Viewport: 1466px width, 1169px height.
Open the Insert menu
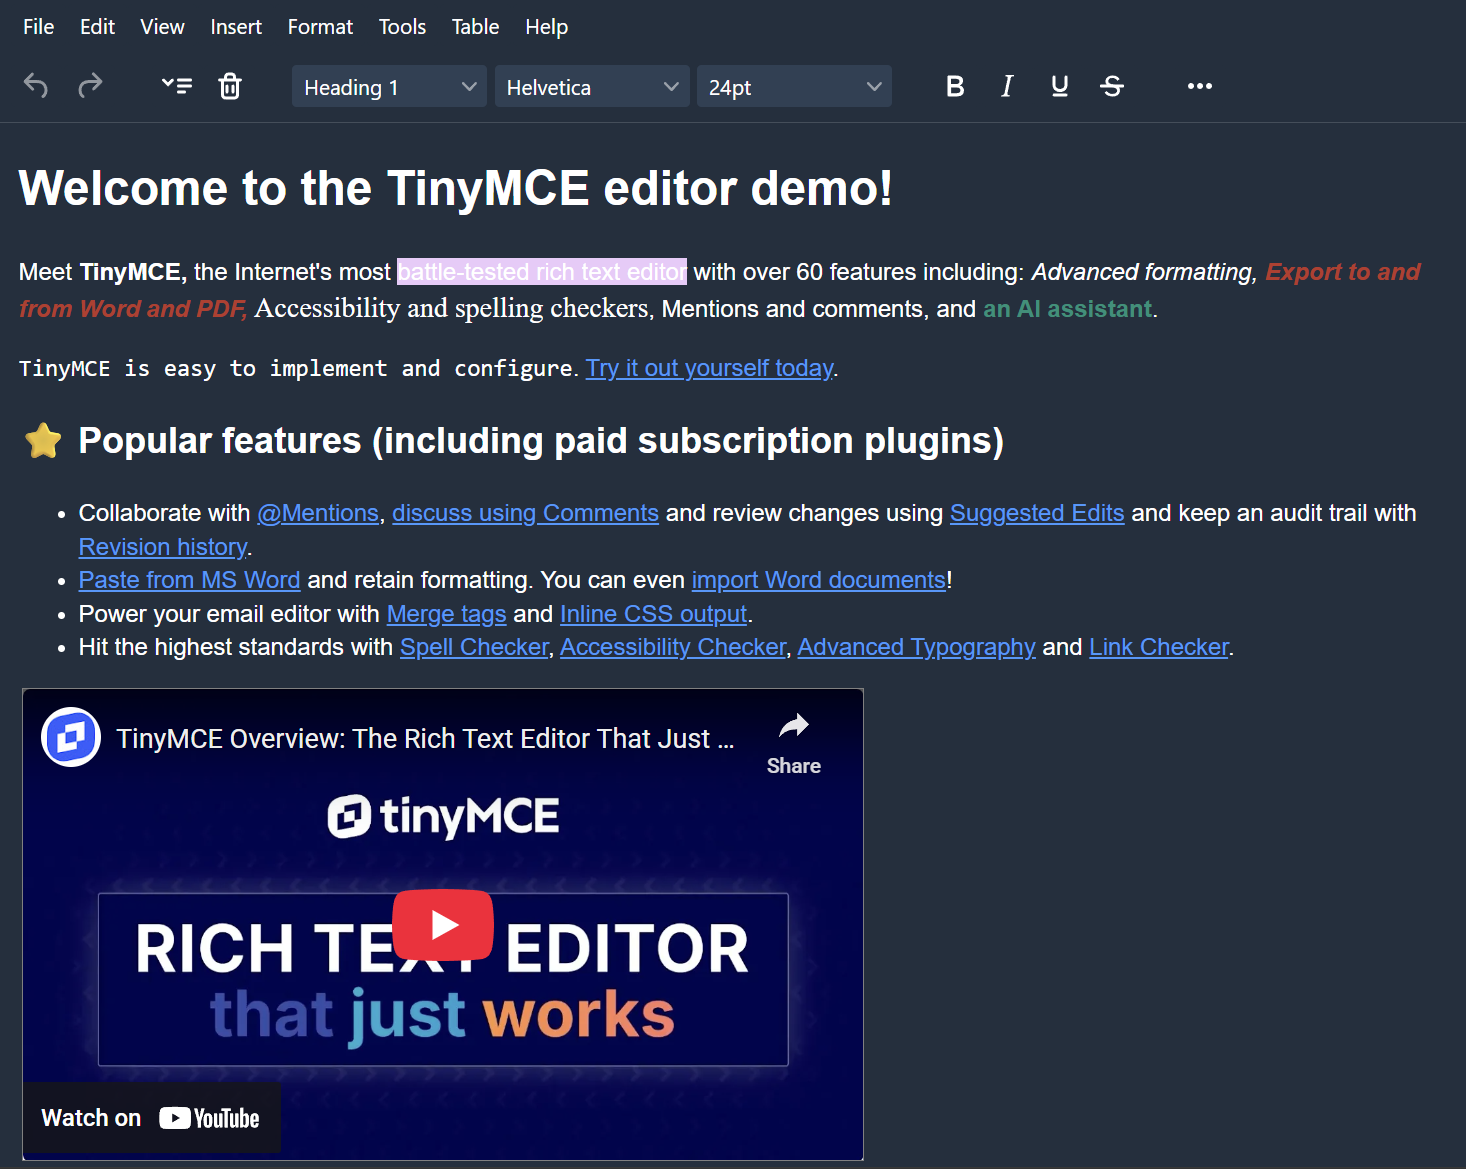tap(236, 27)
